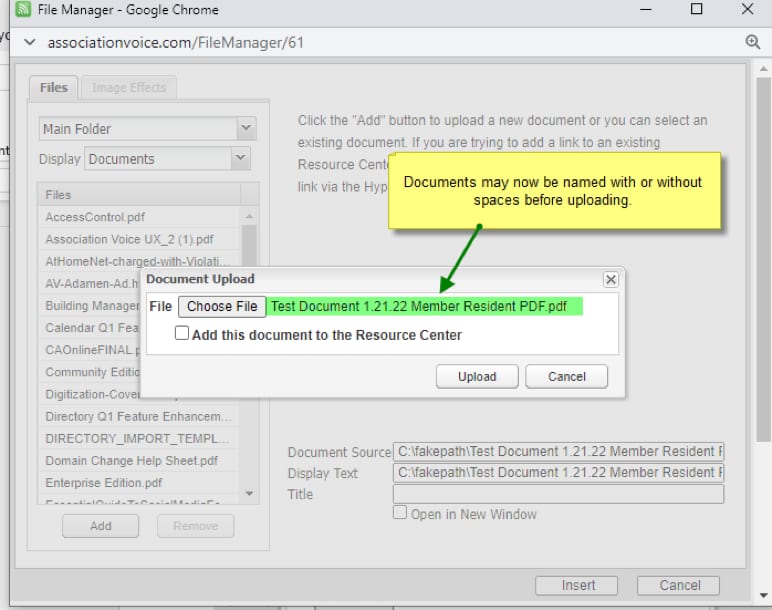Switch to the Image Effects tab
This screenshot has width=772, height=610.
point(129,88)
